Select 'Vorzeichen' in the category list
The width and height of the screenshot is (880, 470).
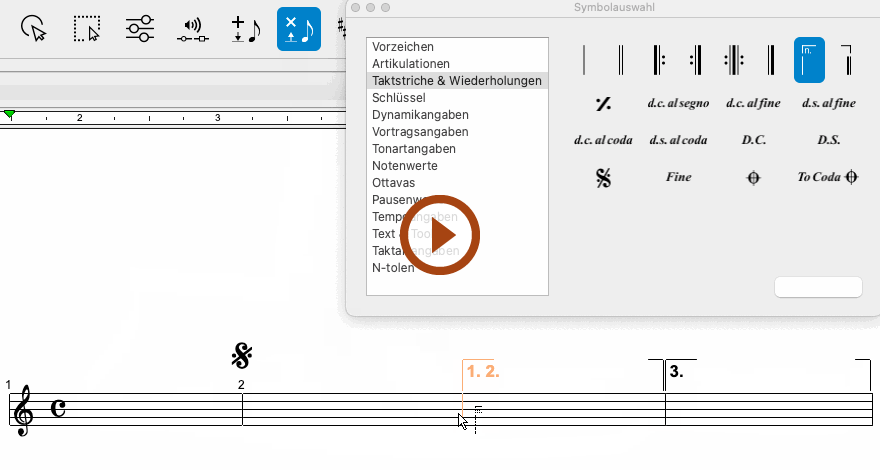402,47
